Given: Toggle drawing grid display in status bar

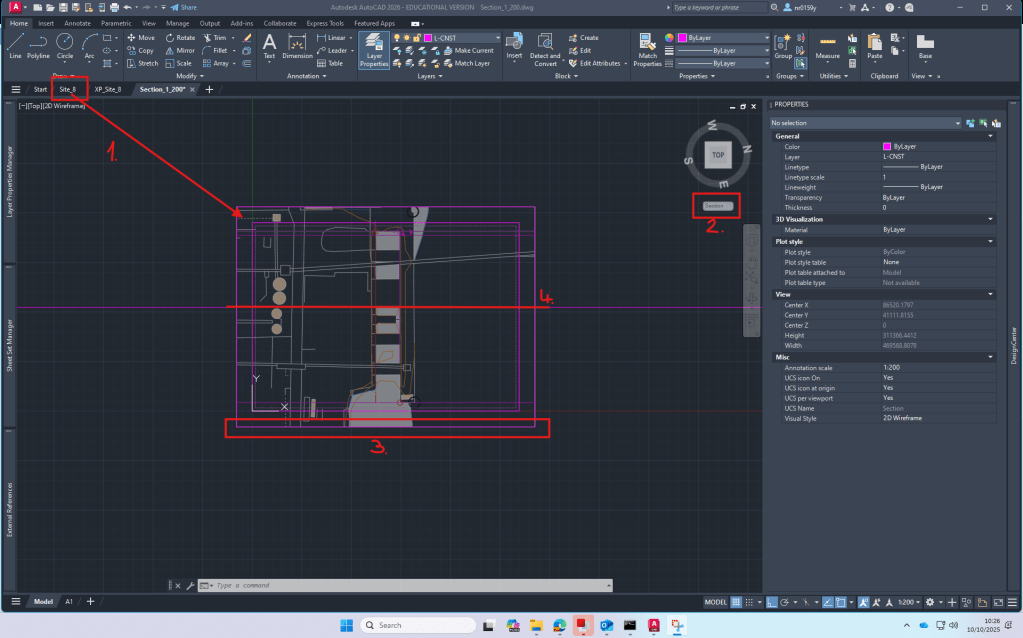Looking at the screenshot, I should point(737,602).
